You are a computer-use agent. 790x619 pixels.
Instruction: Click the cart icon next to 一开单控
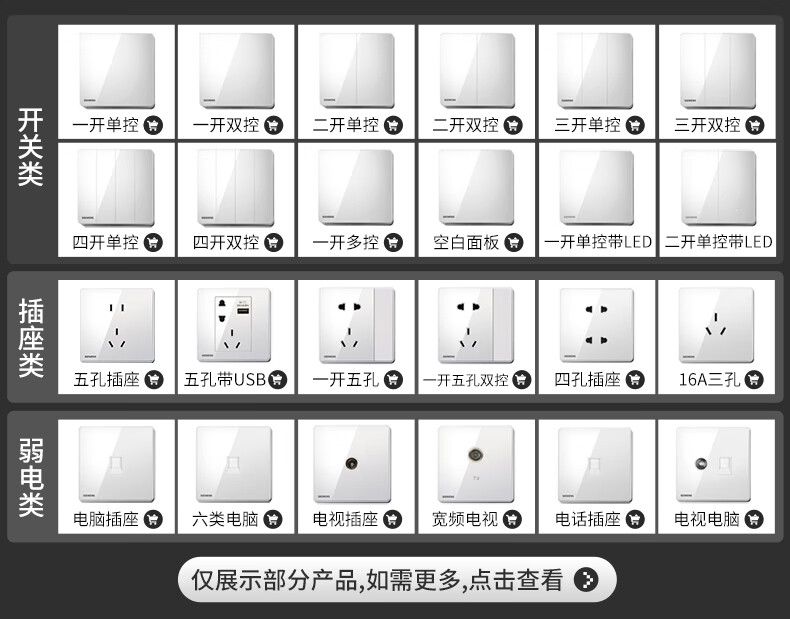[x=153, y=125]
